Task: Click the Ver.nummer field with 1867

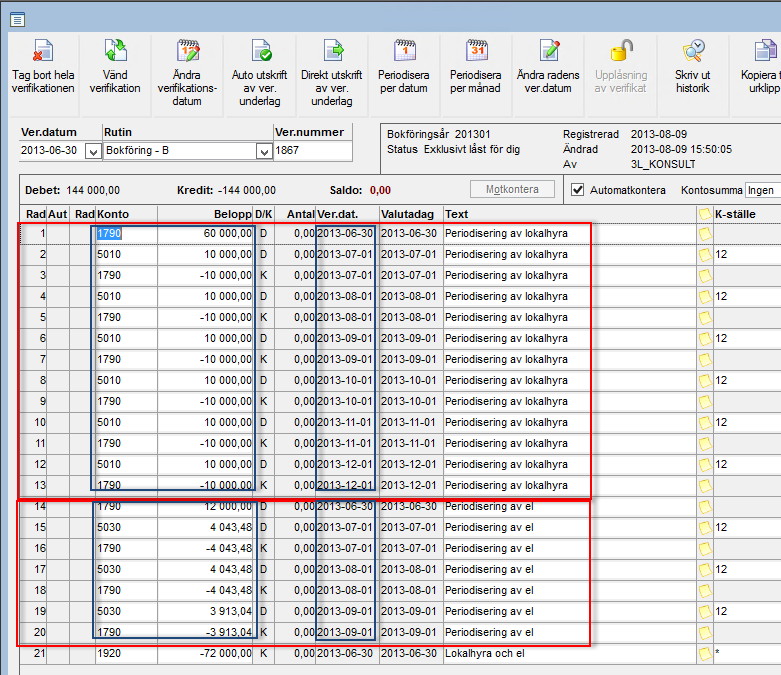Action: coord(313,150)
